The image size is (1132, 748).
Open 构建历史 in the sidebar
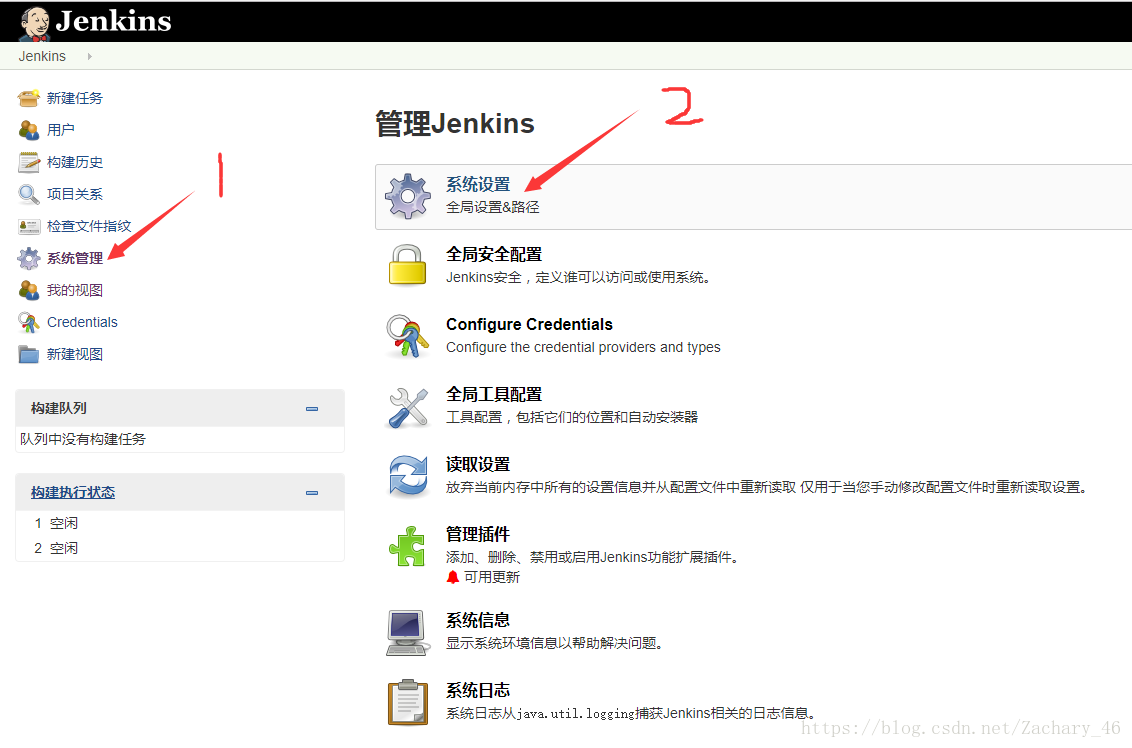click(x=74, y=162)
